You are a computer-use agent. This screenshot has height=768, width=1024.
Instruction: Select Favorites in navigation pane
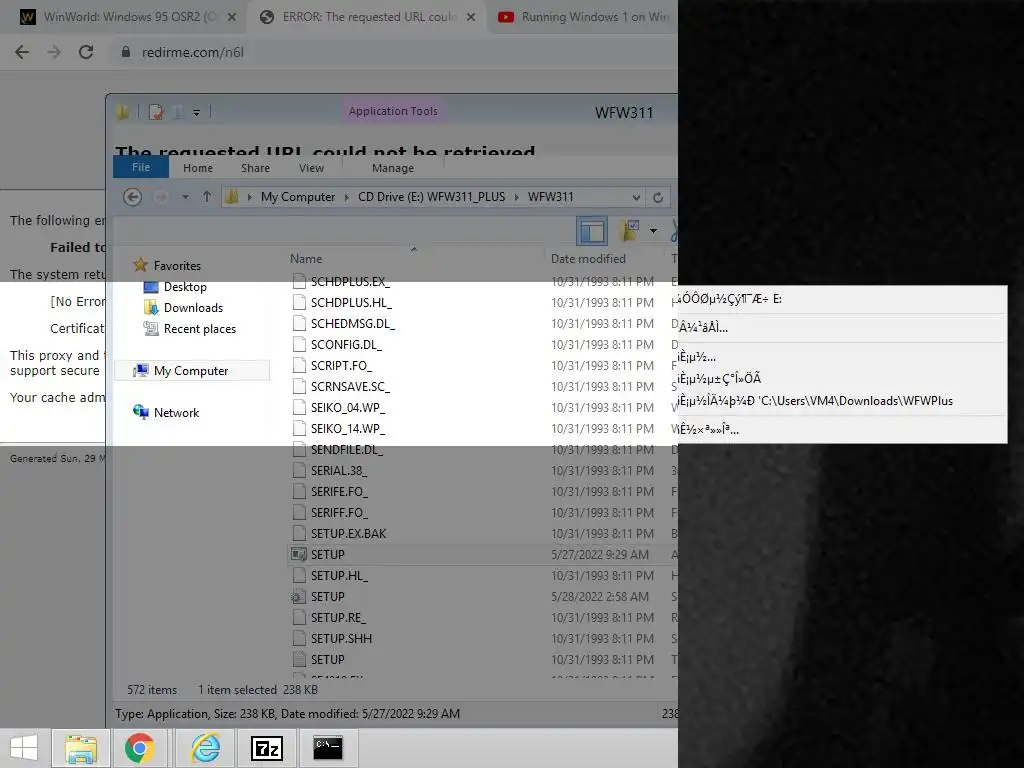[x=167, y=266]
